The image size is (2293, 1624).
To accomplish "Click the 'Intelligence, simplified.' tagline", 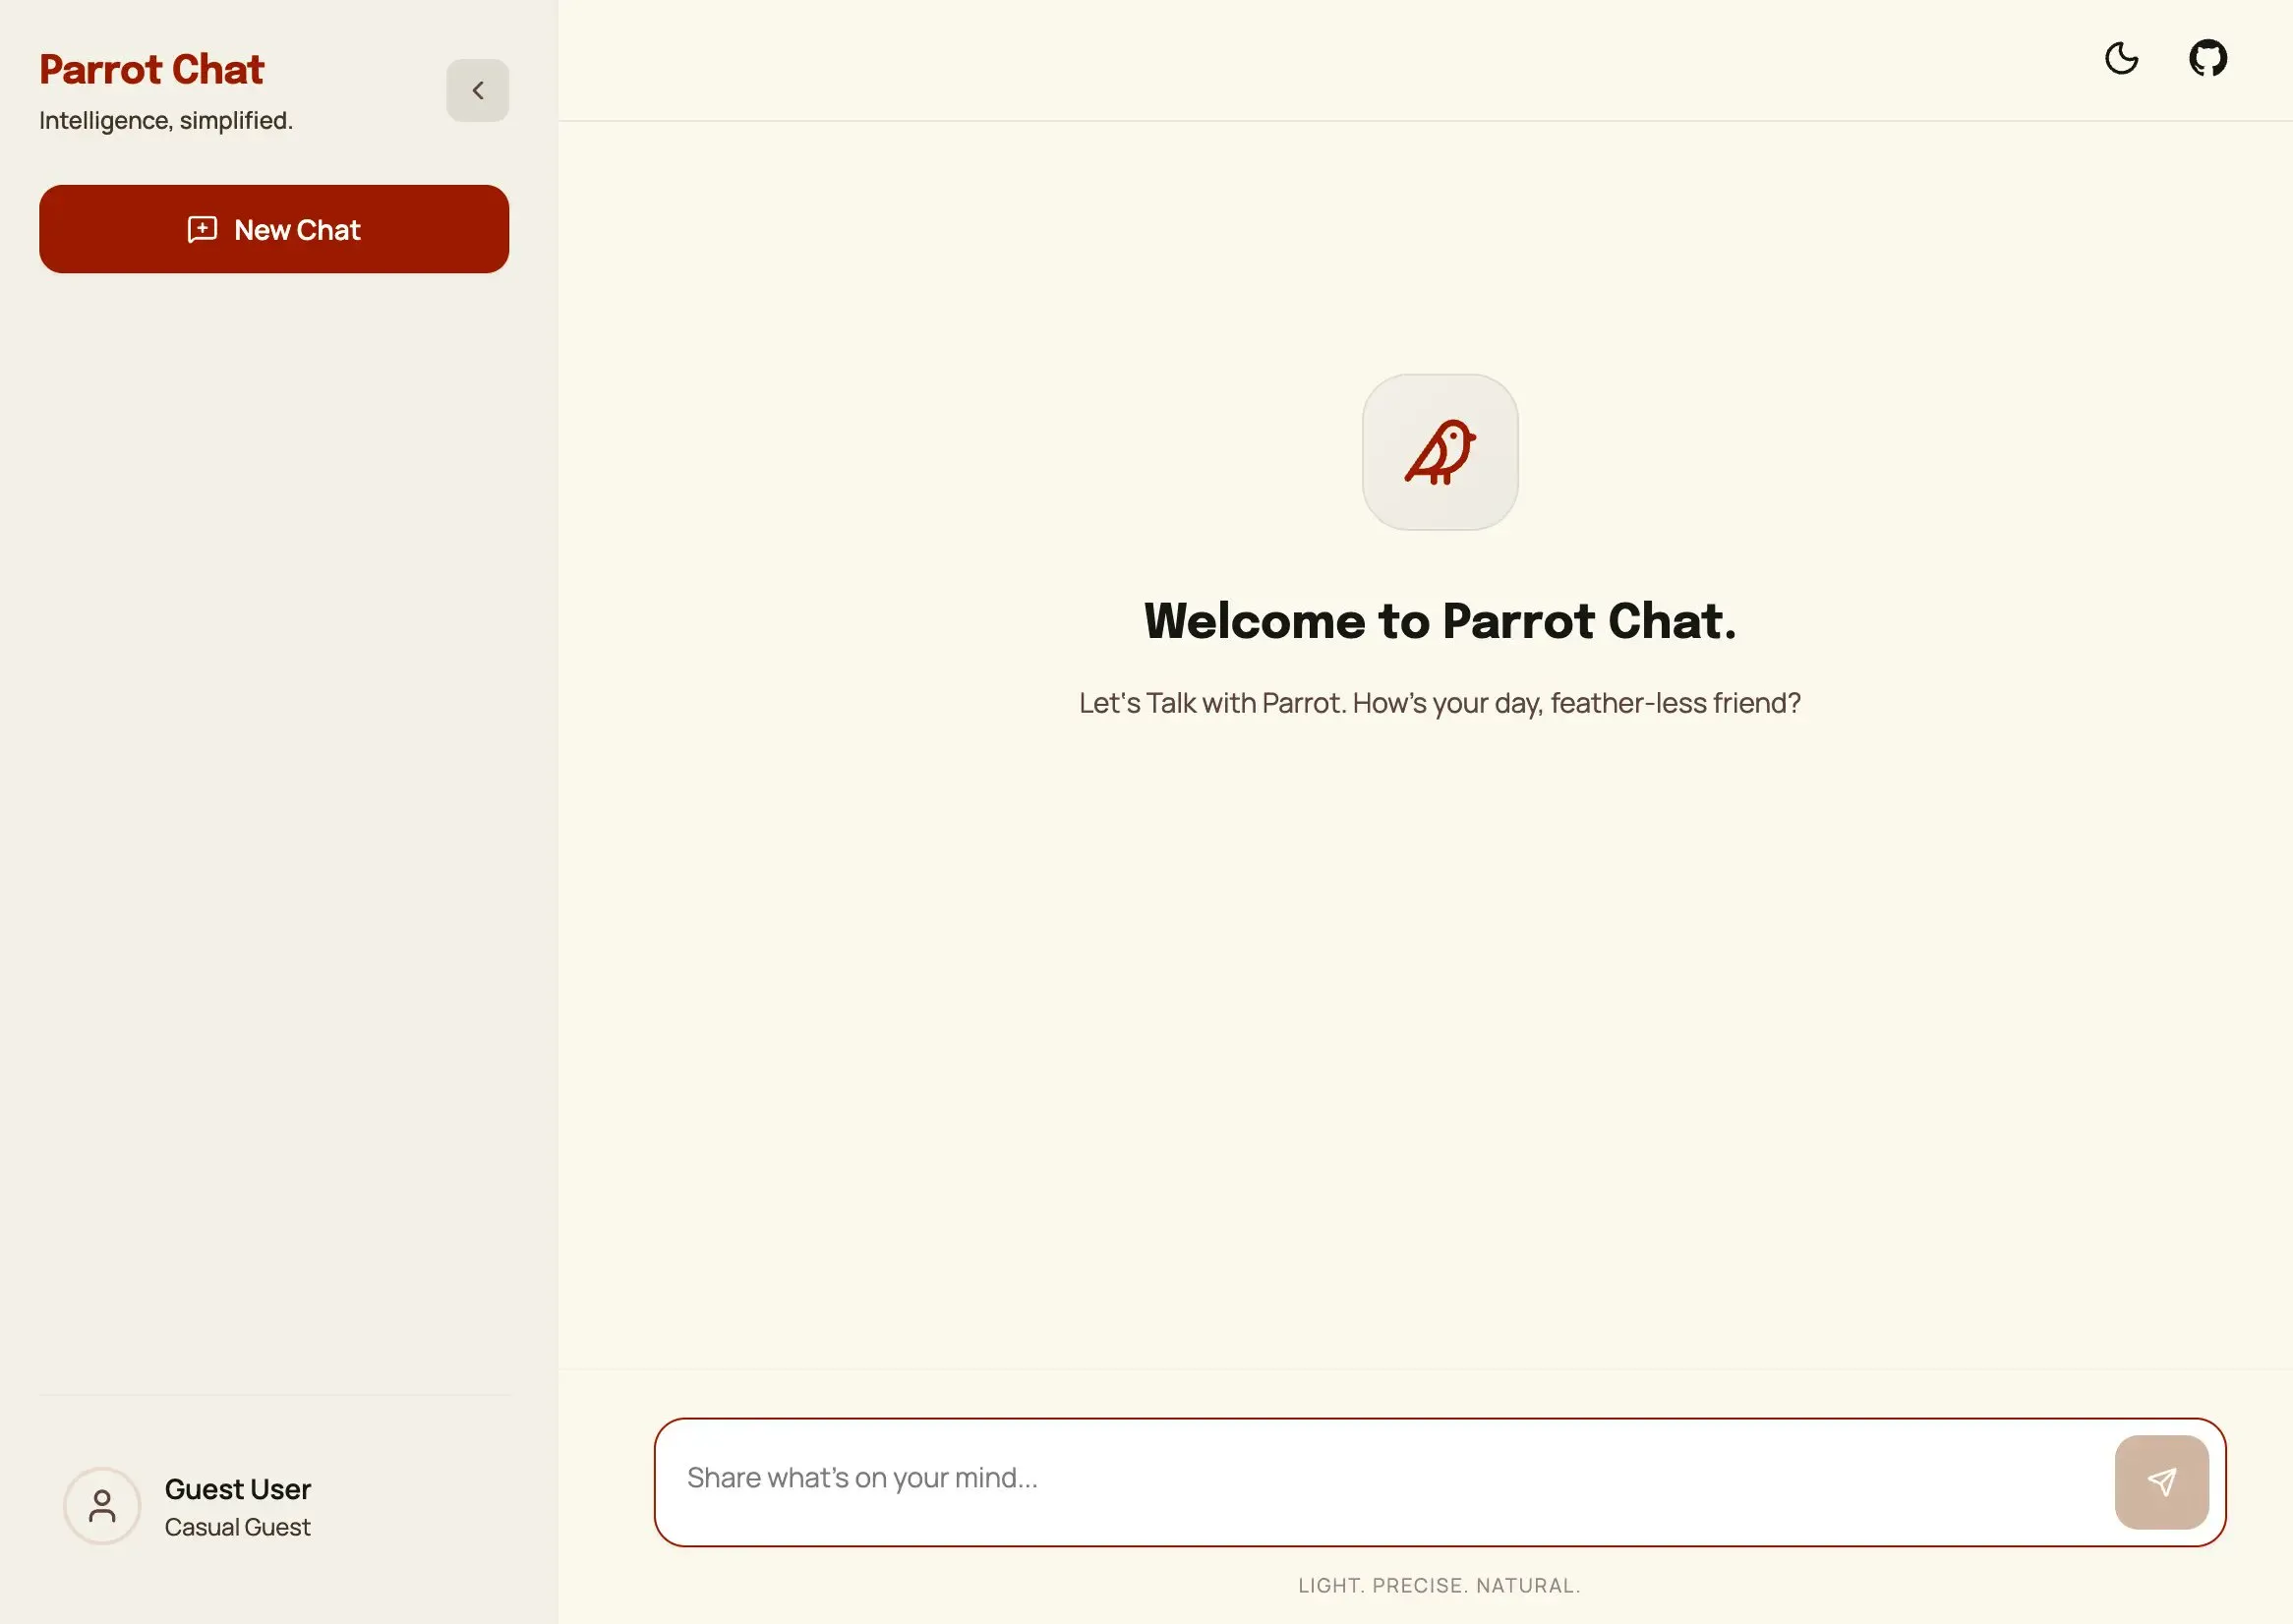I will [166, 120].
